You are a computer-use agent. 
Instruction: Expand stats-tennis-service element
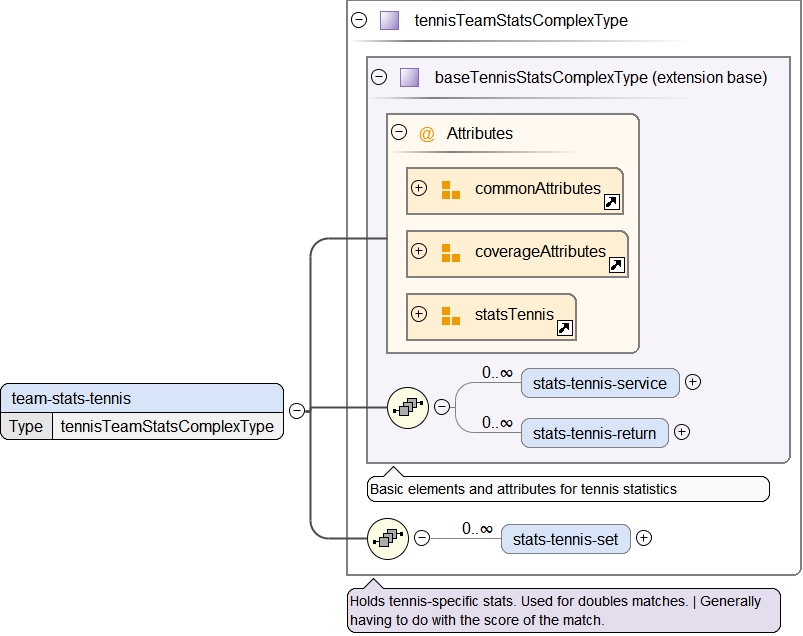[692, 382]
